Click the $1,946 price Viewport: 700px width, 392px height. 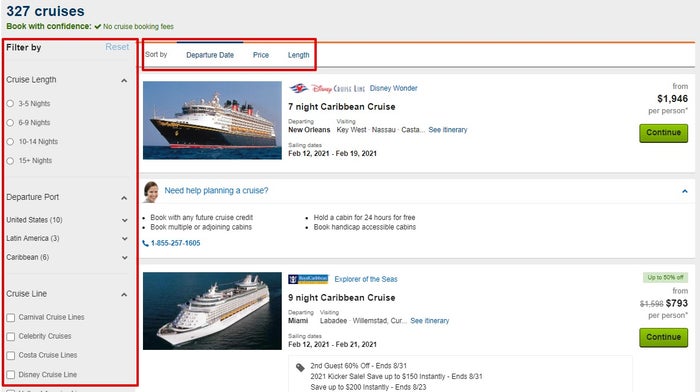672,99
